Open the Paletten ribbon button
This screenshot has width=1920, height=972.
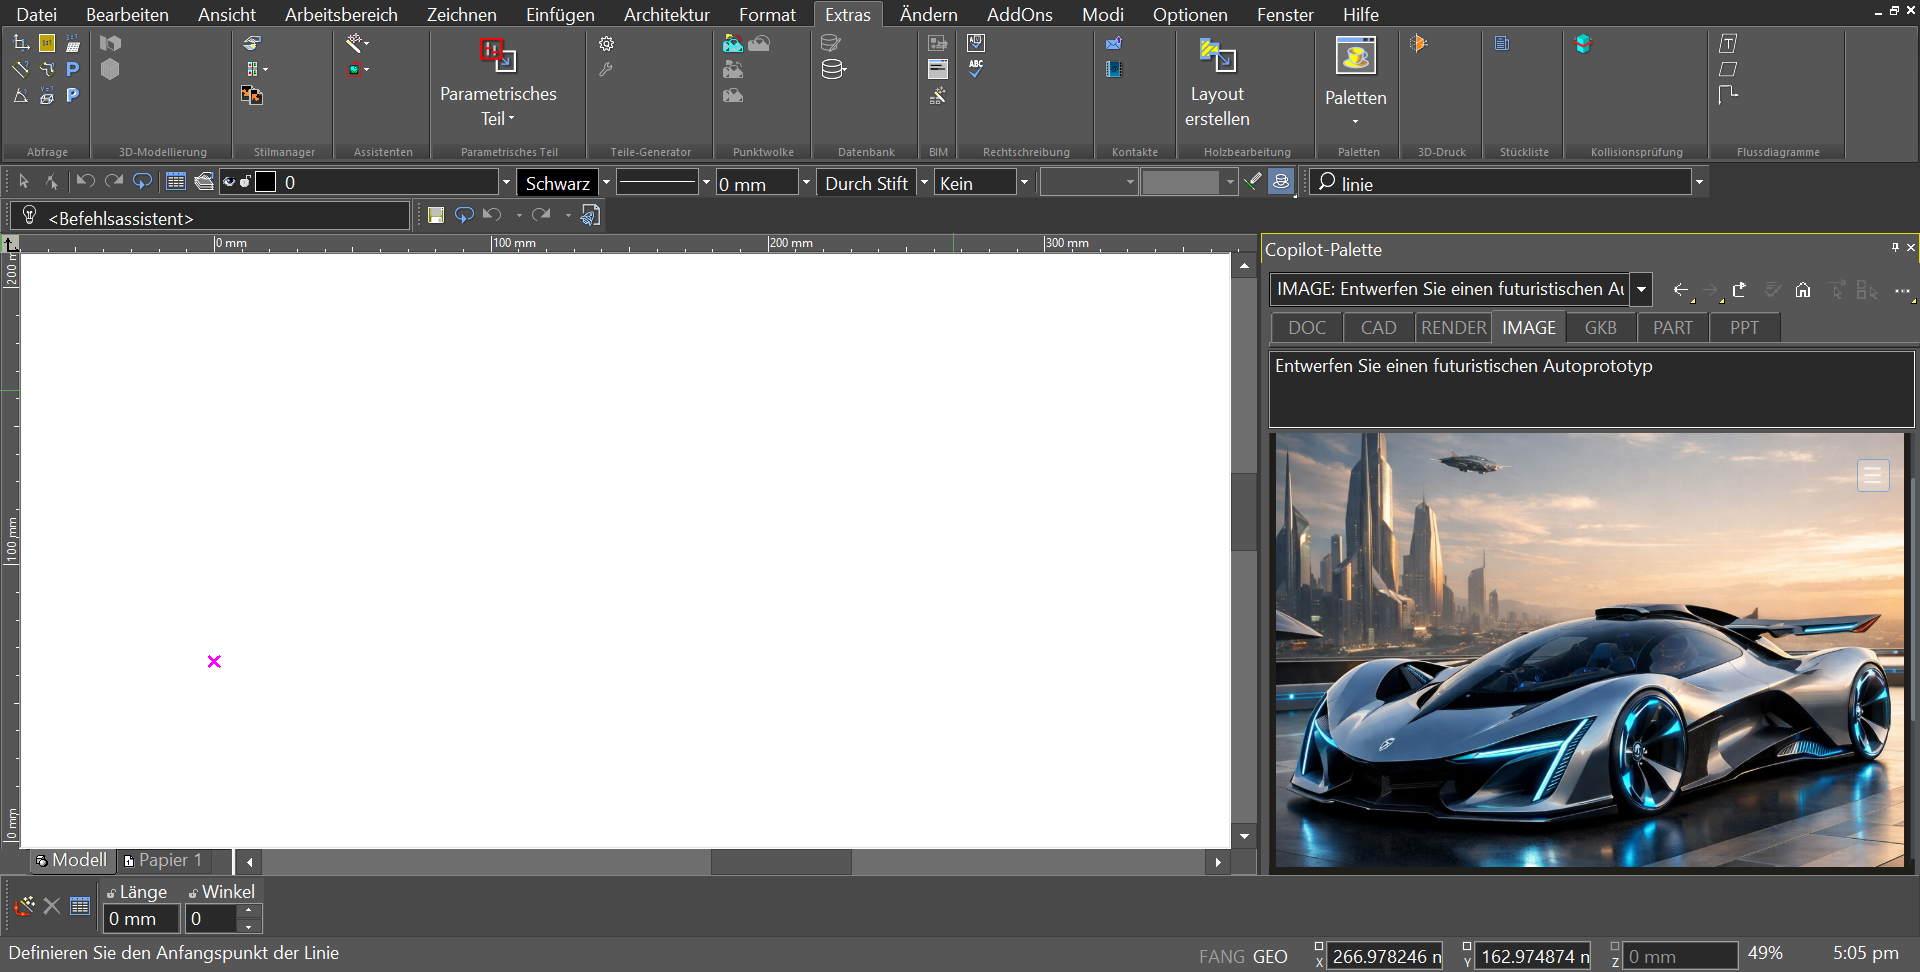[1356, 82]
